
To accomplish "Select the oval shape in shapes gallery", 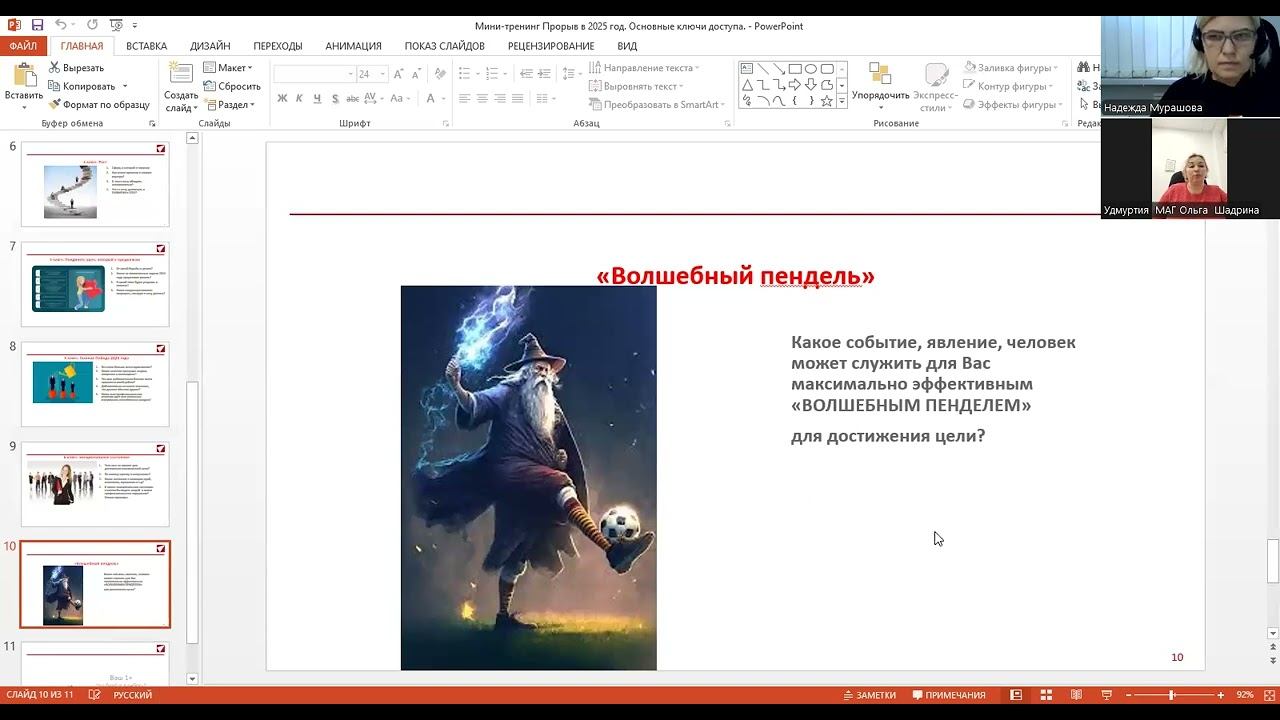I will tap(811, 69).
